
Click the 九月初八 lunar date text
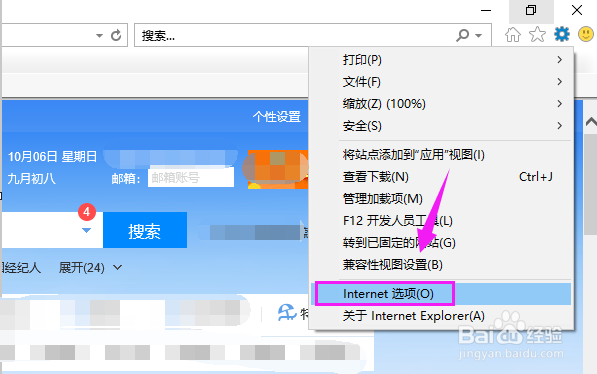pyautogui.click(x=32, y=178)
